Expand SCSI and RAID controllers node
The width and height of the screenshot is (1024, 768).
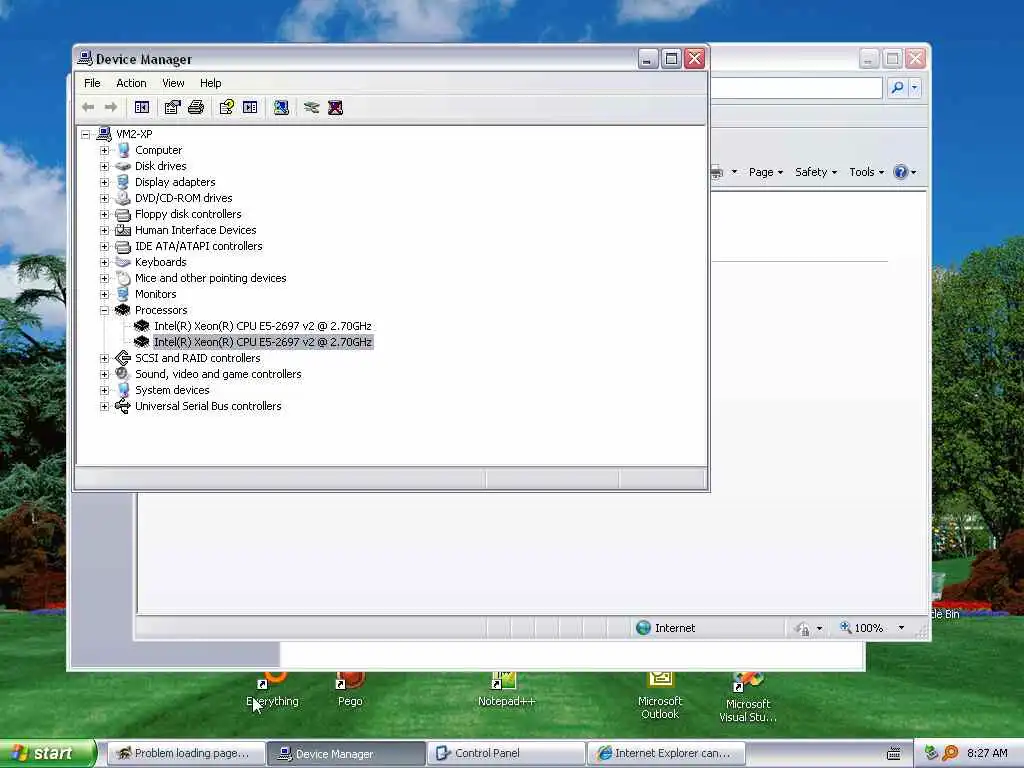[x=104, y=359]
